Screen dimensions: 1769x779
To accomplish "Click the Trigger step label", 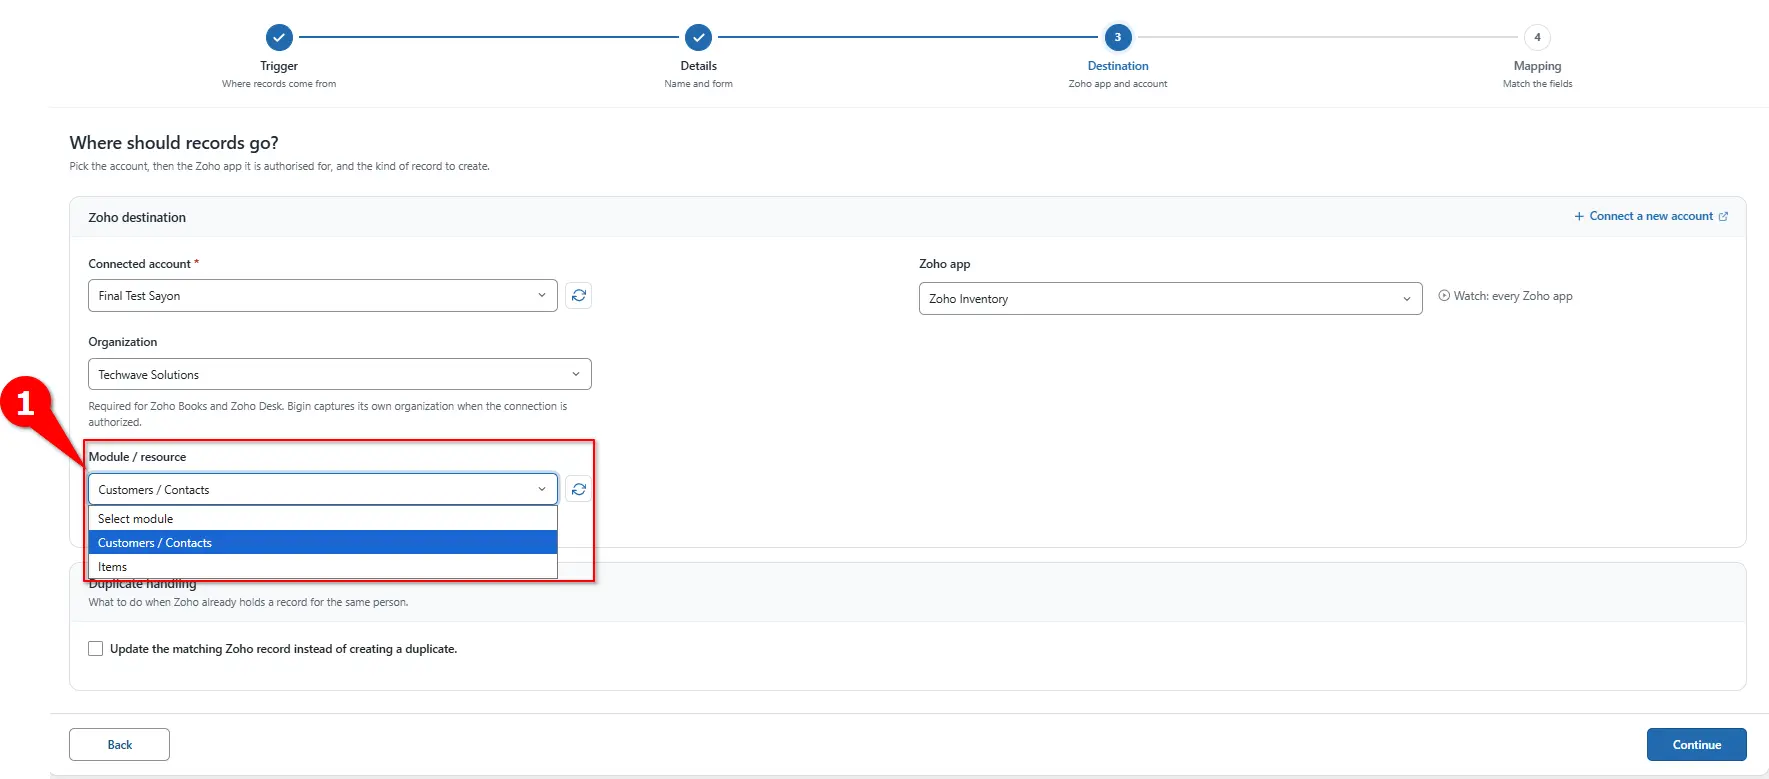I will (279, 66).
